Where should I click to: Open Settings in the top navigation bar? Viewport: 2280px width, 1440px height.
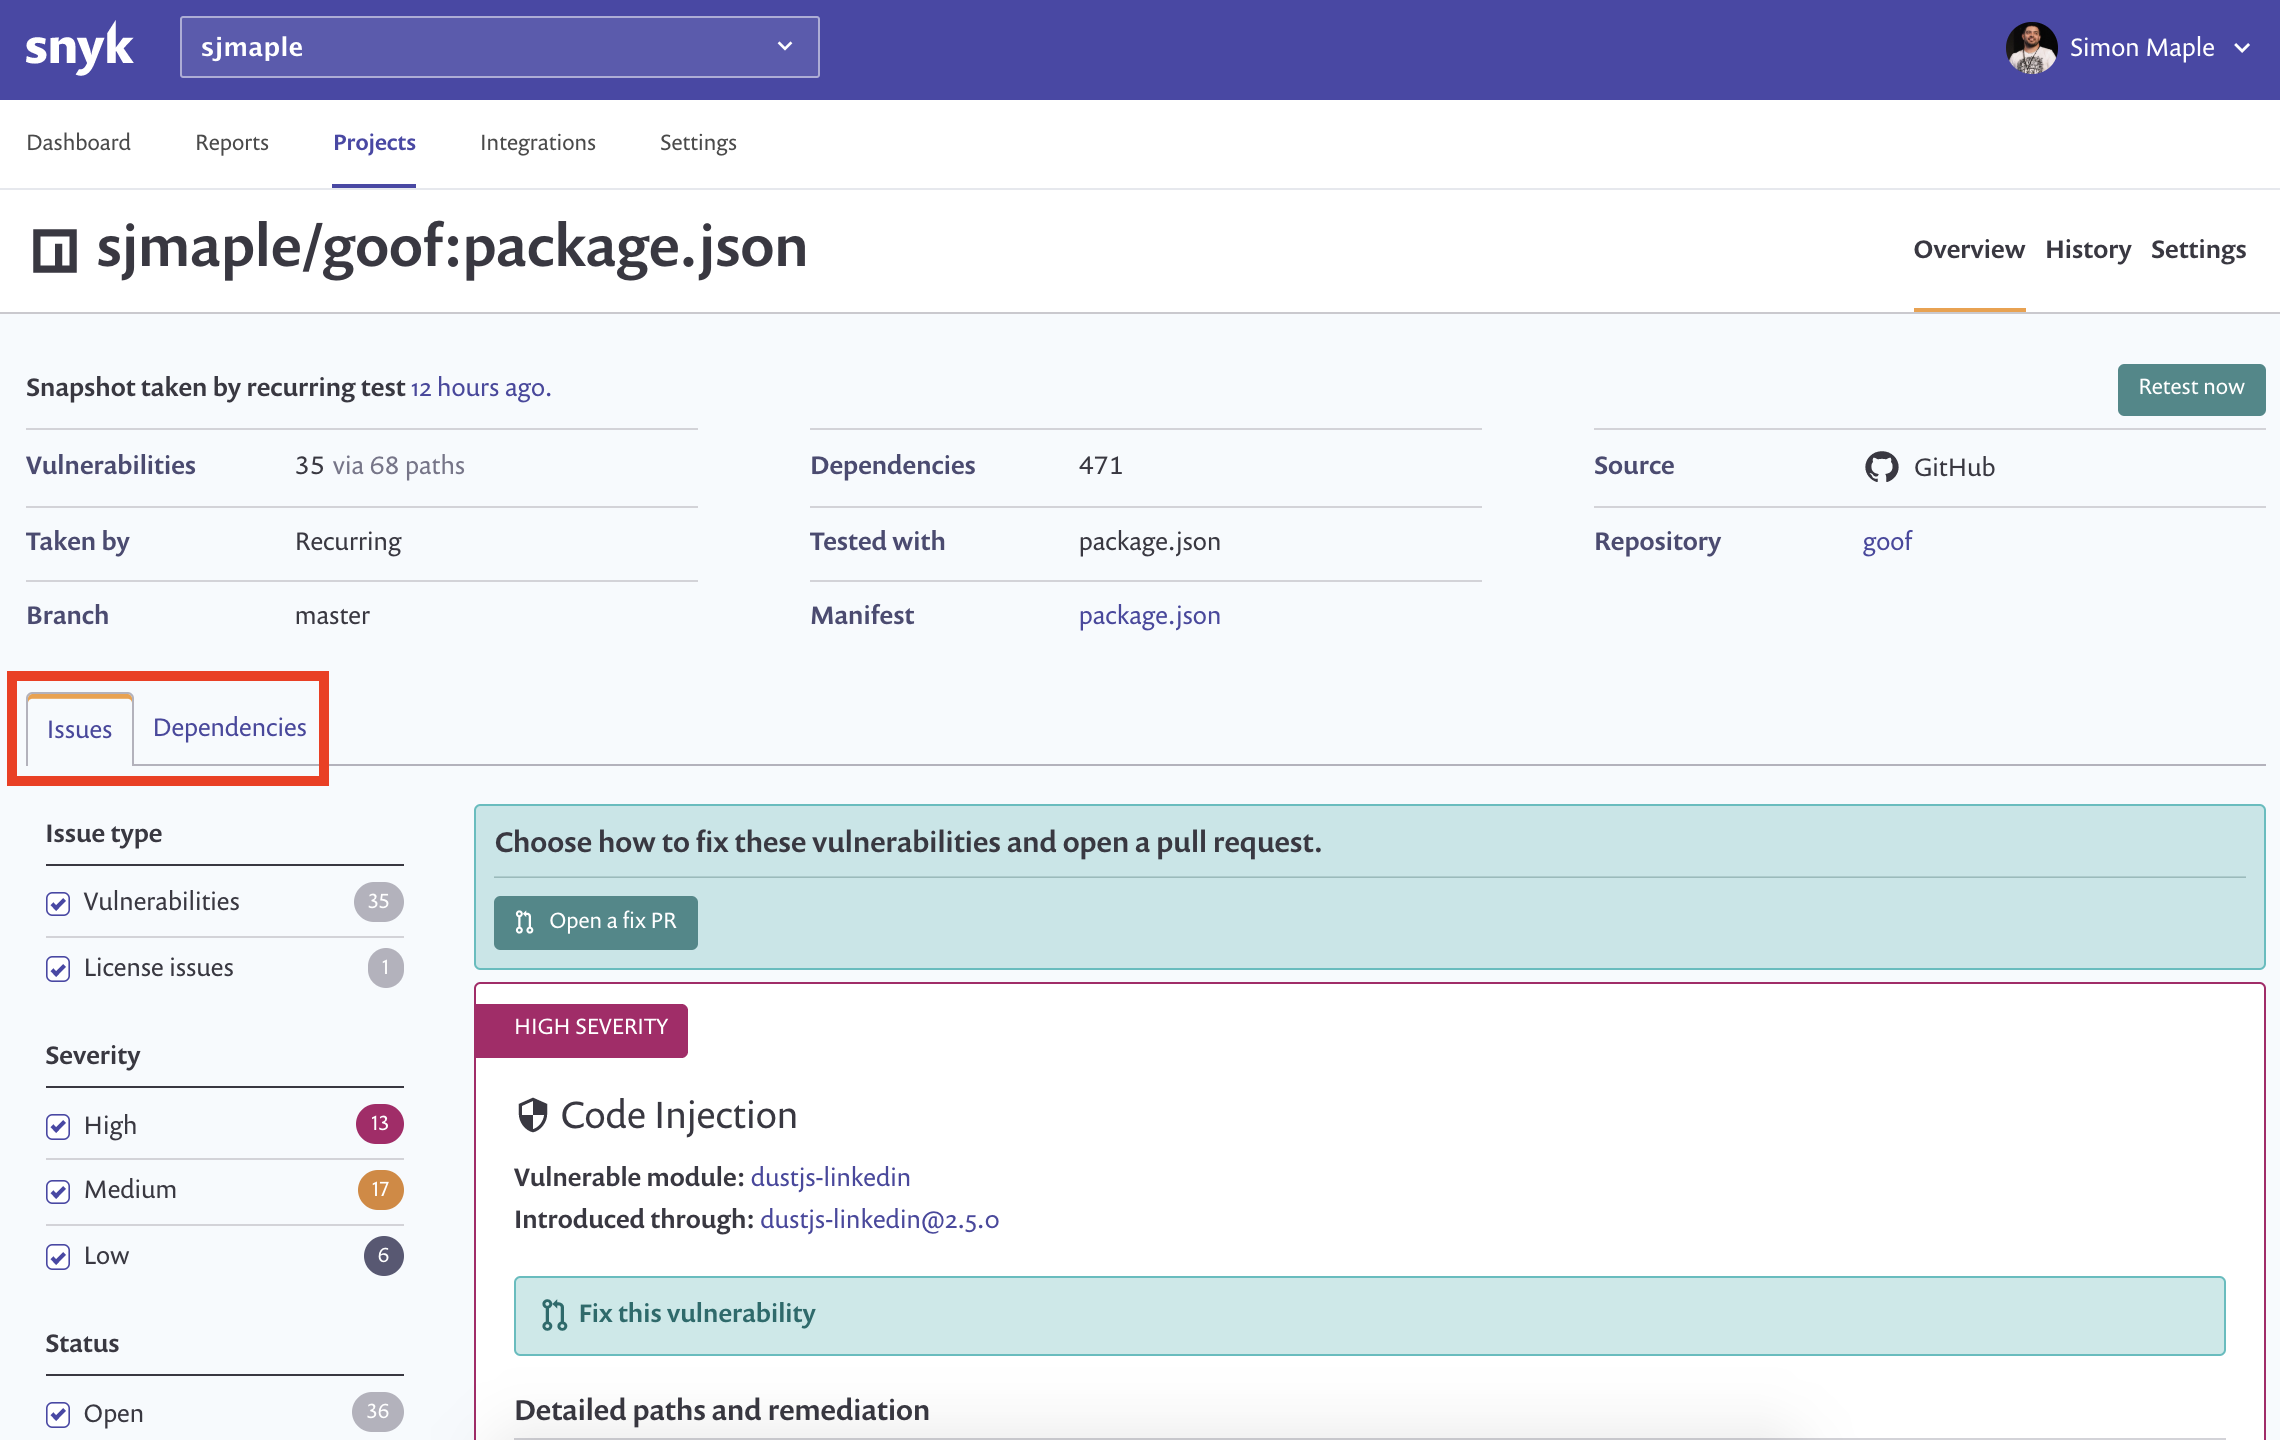pos(698,142)
